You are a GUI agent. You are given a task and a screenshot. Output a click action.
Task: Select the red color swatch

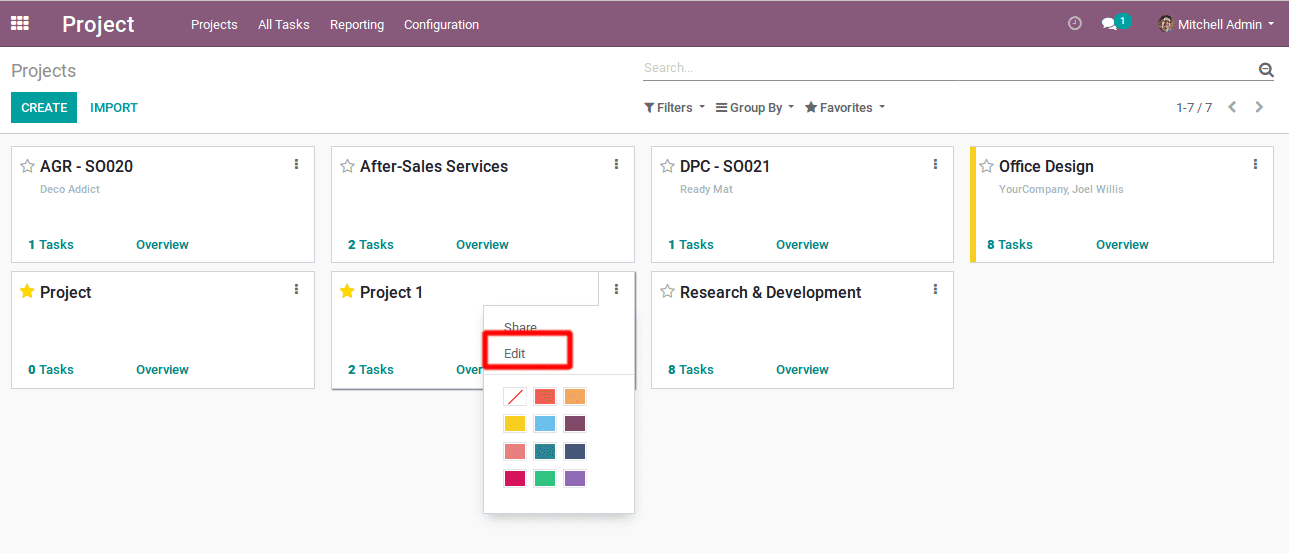point(545,397)
